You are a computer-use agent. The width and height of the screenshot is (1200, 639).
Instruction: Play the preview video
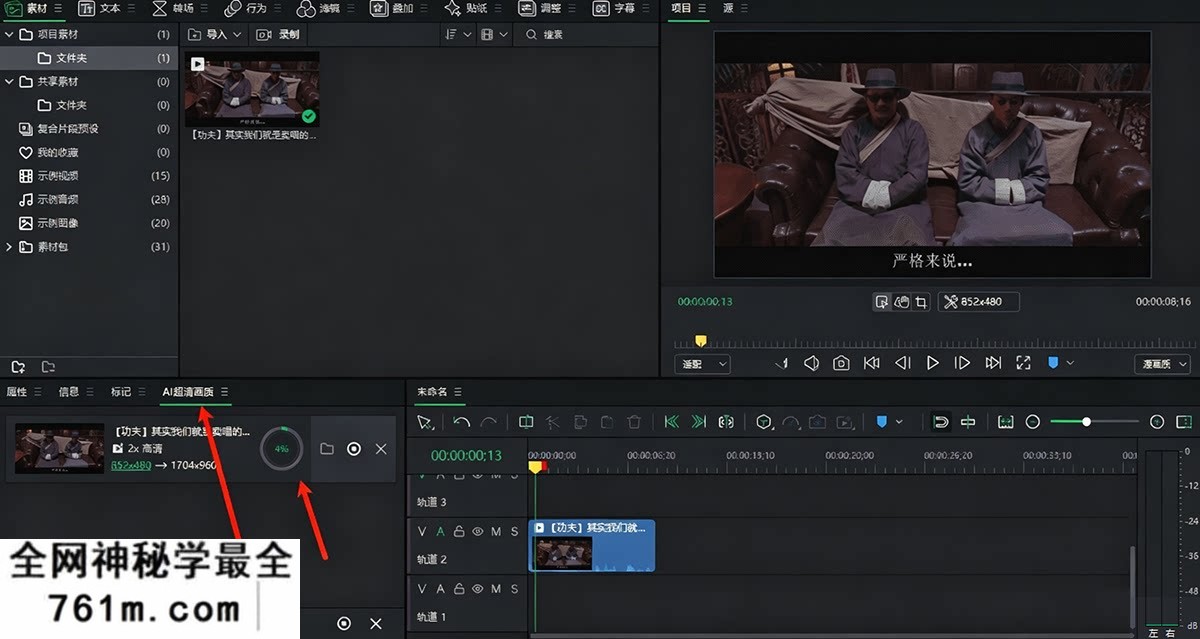pos(932,363)
